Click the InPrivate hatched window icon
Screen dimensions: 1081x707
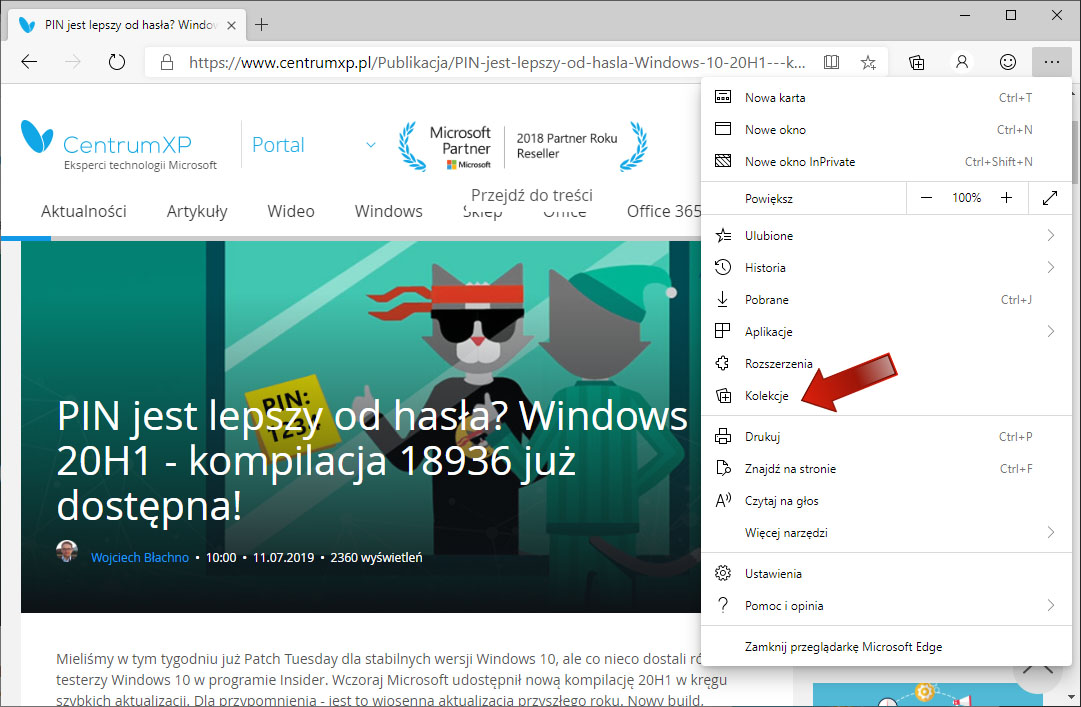tap(723, 161)
